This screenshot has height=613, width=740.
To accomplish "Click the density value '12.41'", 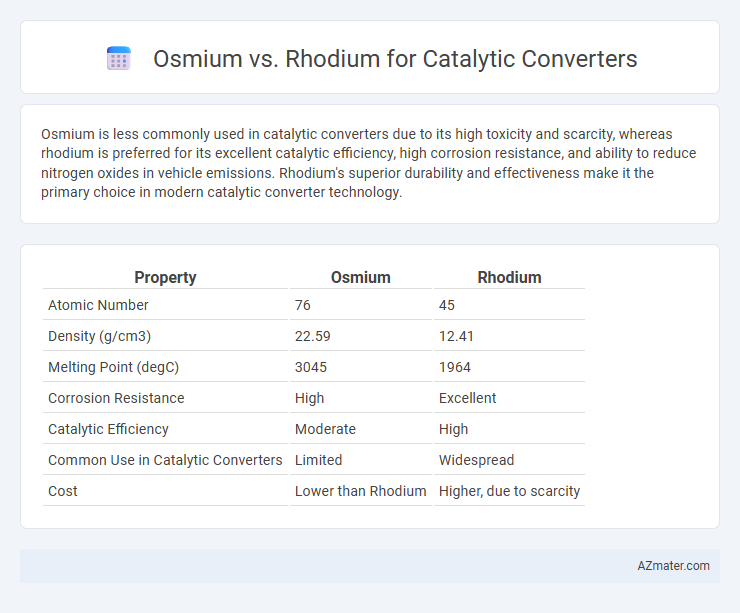I will click(456, 336).
